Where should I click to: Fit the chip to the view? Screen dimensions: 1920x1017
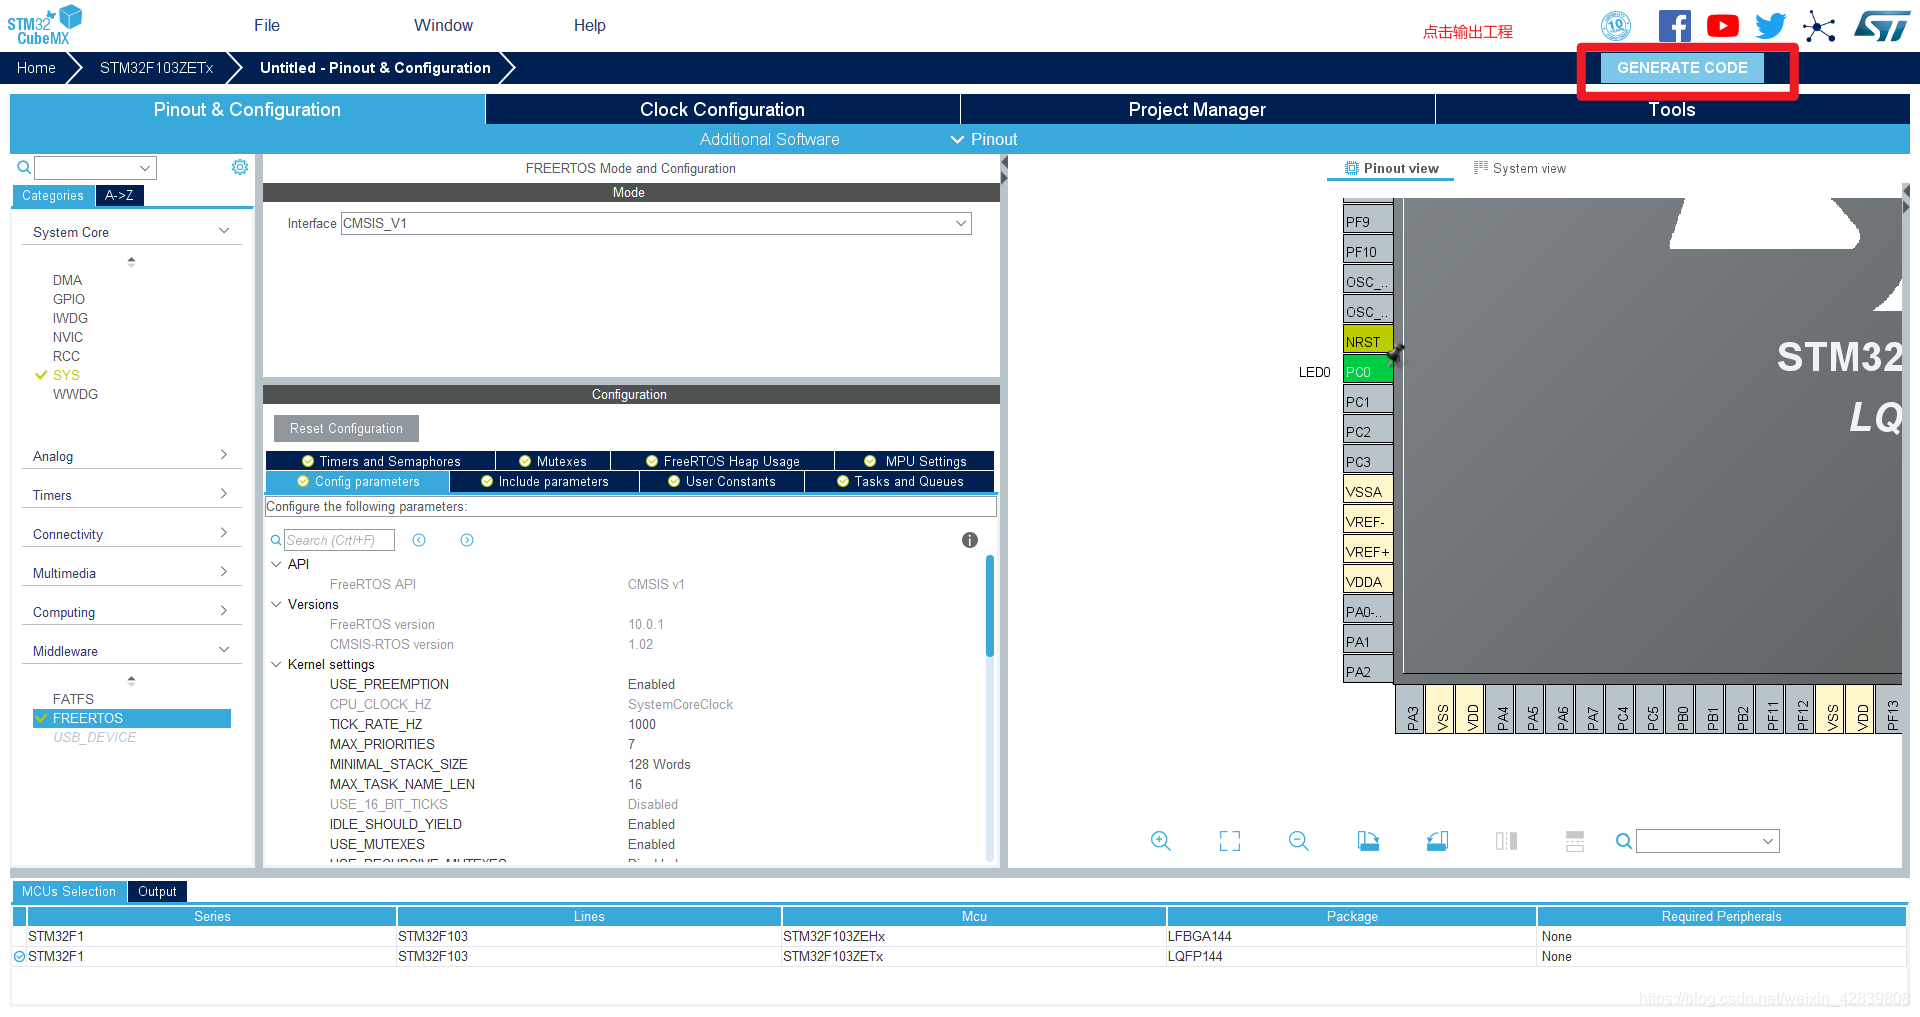pyautogui.click(x=1230, y=841)
